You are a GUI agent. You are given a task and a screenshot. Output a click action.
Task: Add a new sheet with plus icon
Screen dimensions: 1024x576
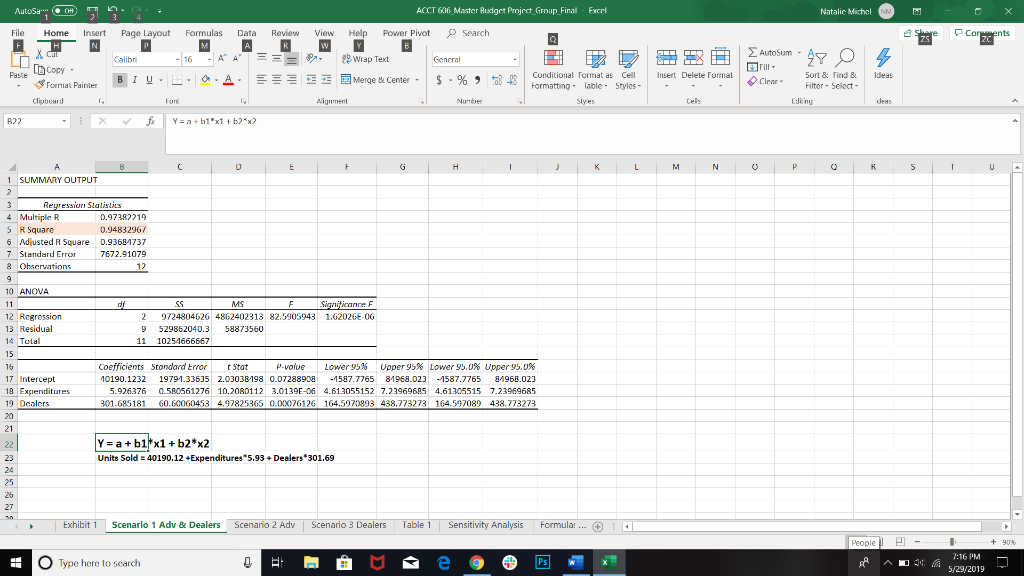point(597,526)
